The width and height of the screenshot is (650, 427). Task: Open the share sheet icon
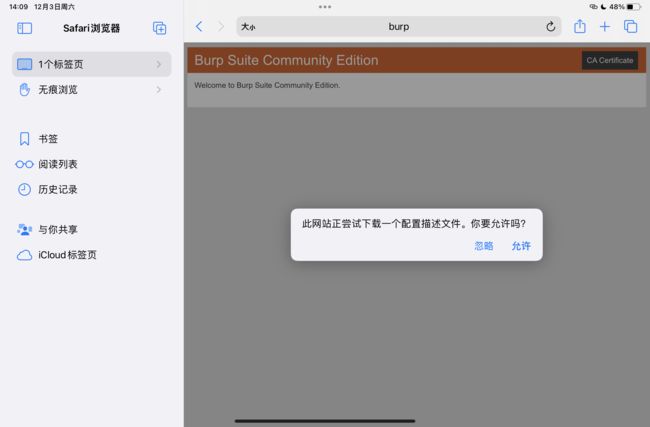(580, 27)
